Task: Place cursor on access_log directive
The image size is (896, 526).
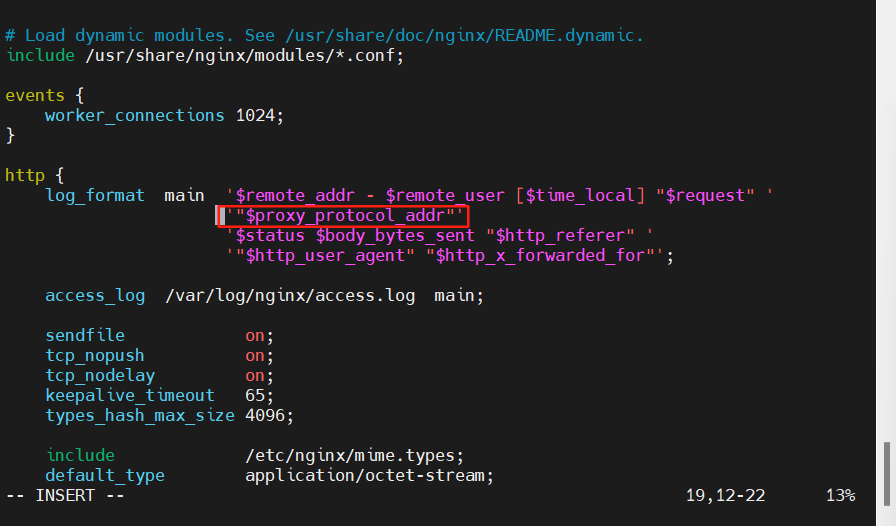Action: pyautogui.click(x=95, y=296)
